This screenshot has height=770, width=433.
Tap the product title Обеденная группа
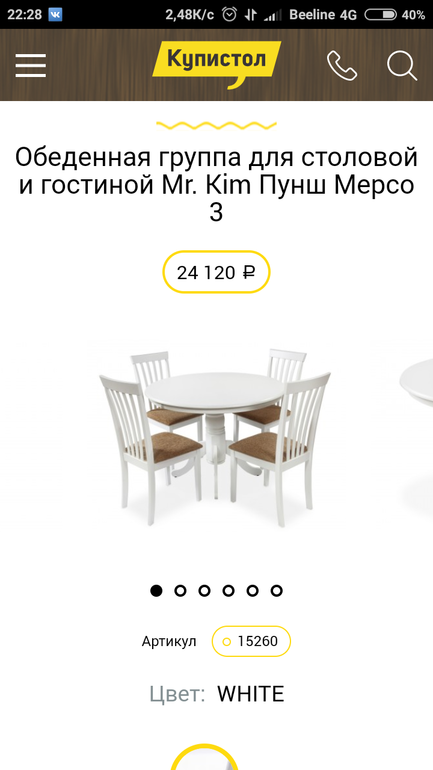pyautogui.click(x=216, y=185)
